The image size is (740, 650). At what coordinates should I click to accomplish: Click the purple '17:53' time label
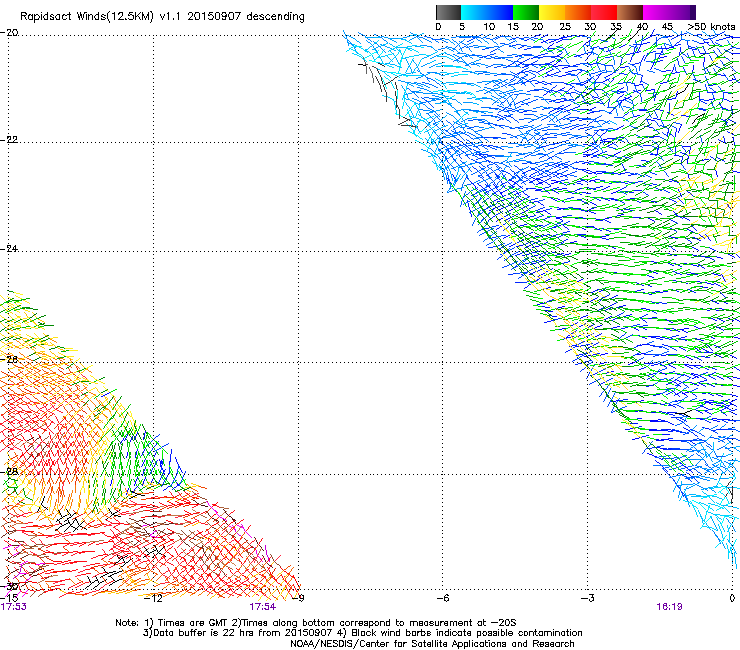pos(14,607)
